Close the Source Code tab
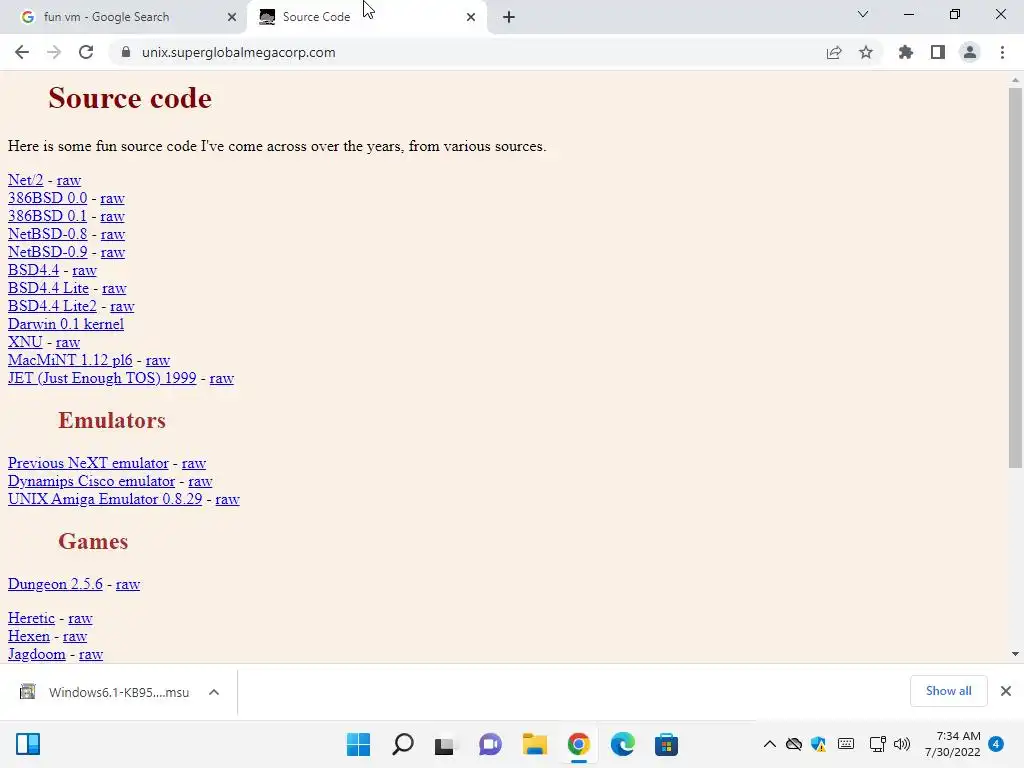 (471, 17)
